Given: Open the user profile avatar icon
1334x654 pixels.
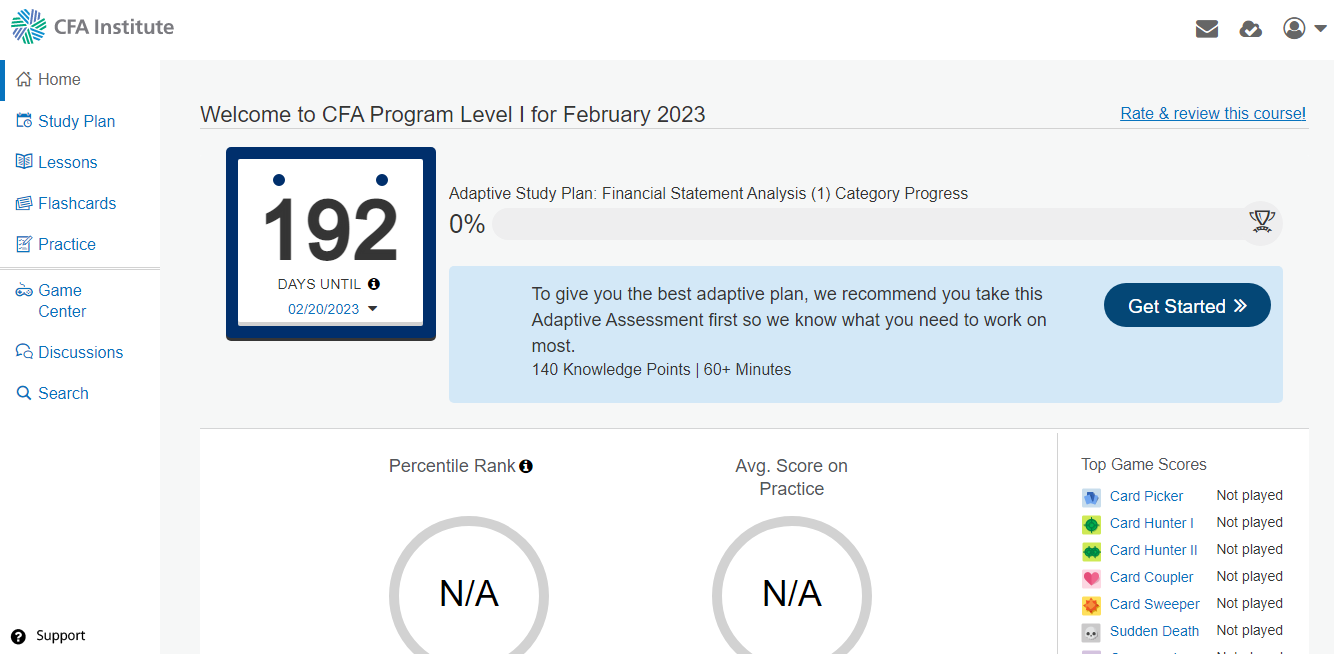Looking at the screenshot, I should click(1295, 28).
